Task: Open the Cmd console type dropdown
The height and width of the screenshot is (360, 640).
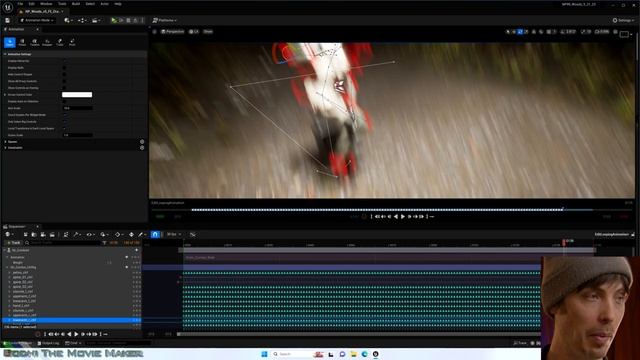Action: [73, 343]
